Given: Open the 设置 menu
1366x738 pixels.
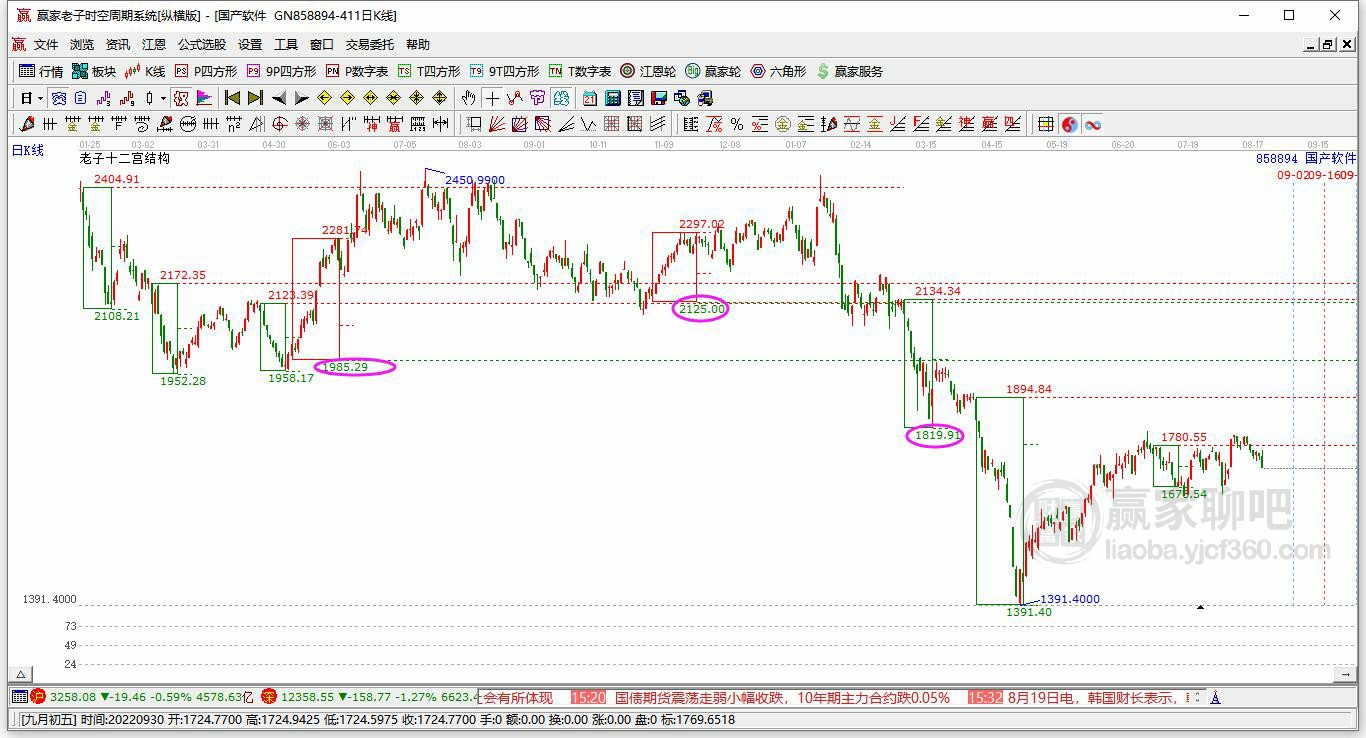Looking at the screenshot, I should click(x=250, y=45).
